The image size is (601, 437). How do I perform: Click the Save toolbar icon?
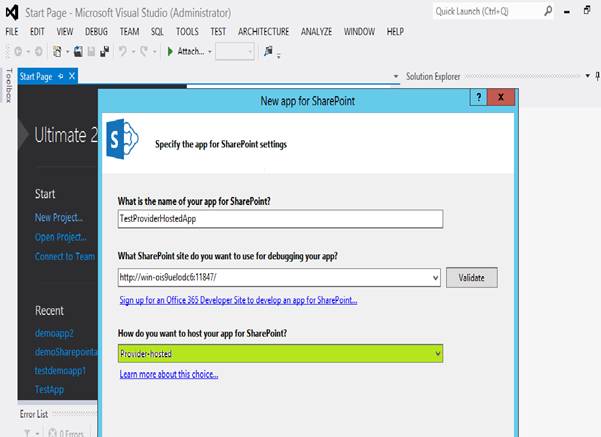click(91, 51)
